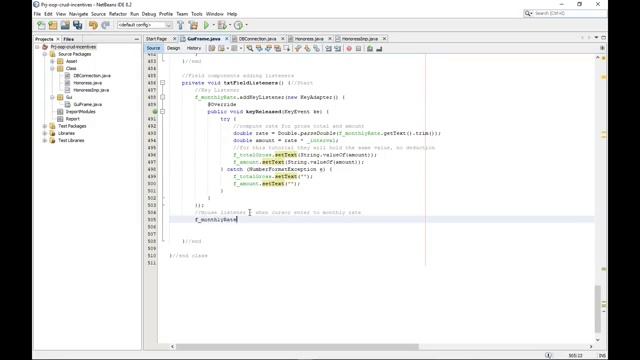The image size is (640, 360).
Task: Click the Toggle Bookmark editor icon
Action: 316,49
